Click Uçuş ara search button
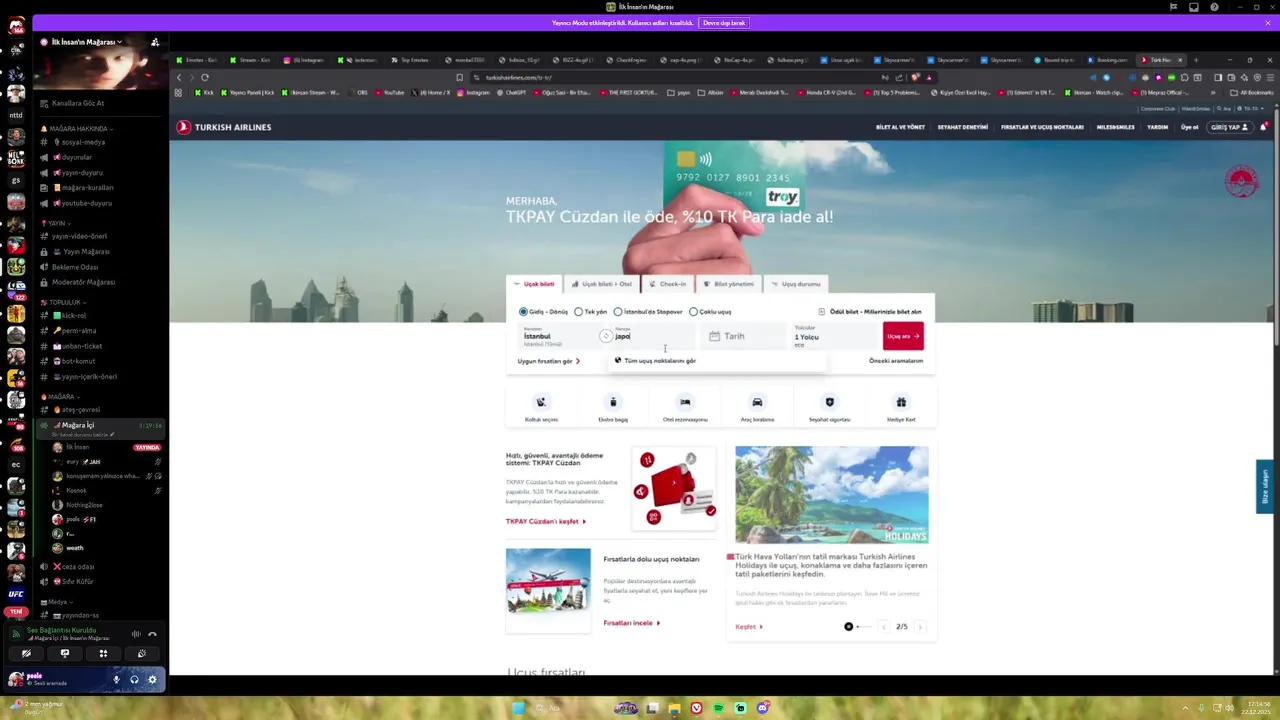The height and width of the screenshot is (720, 1280). click(903, 336)
